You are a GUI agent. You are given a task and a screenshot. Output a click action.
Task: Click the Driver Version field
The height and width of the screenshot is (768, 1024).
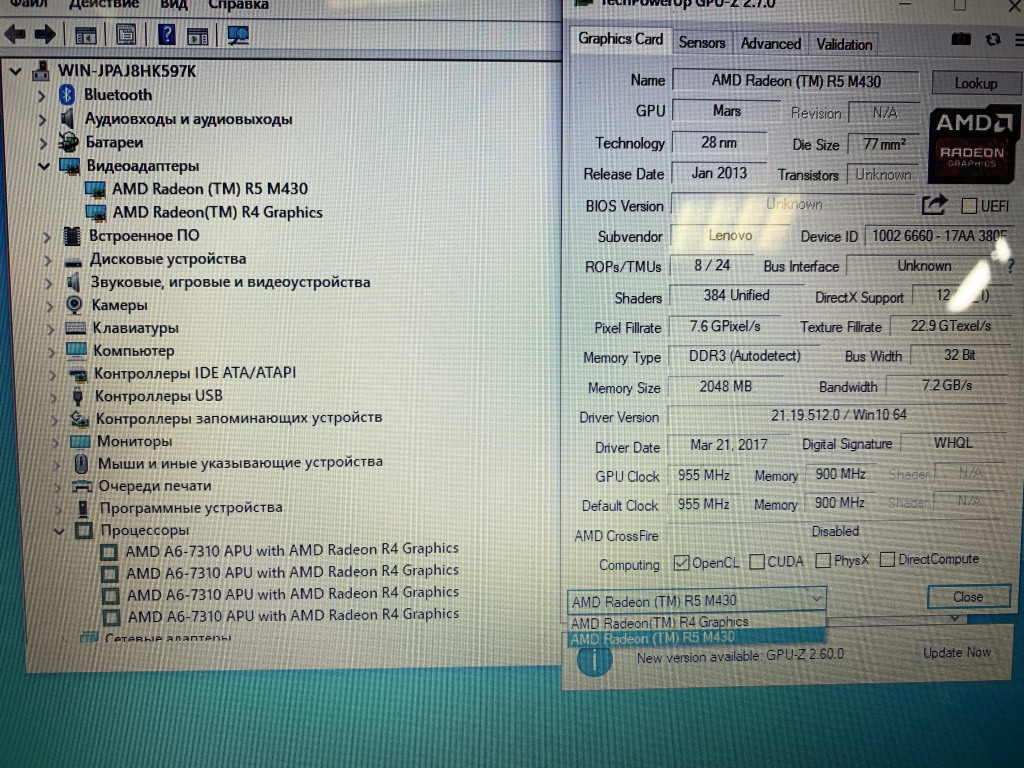tap(839, 415)
